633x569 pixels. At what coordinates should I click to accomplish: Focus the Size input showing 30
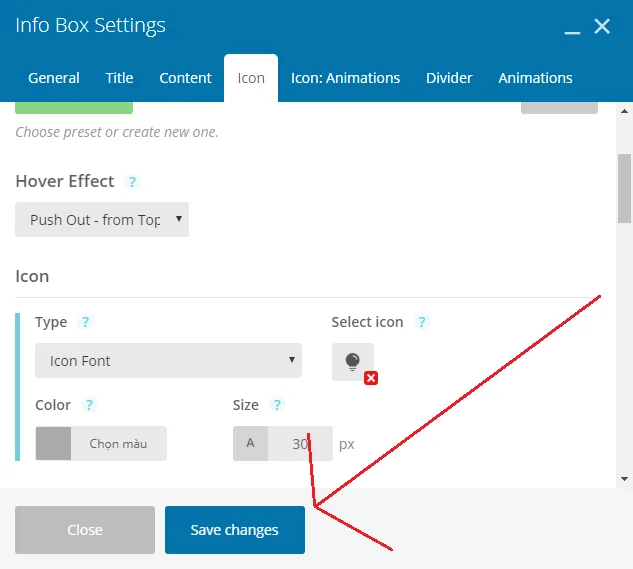tap(300, 443)
